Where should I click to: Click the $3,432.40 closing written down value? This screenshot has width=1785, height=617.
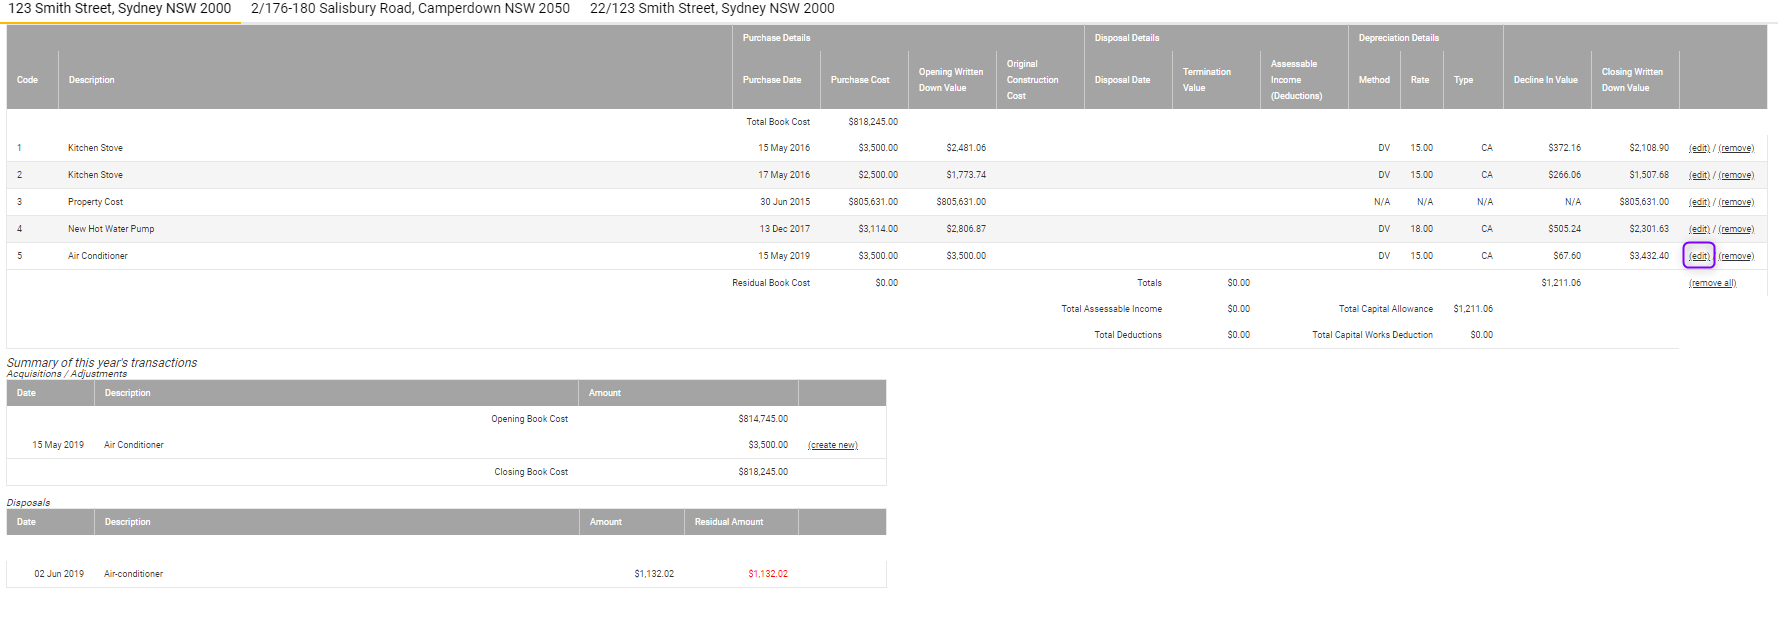coord(1649,256)
